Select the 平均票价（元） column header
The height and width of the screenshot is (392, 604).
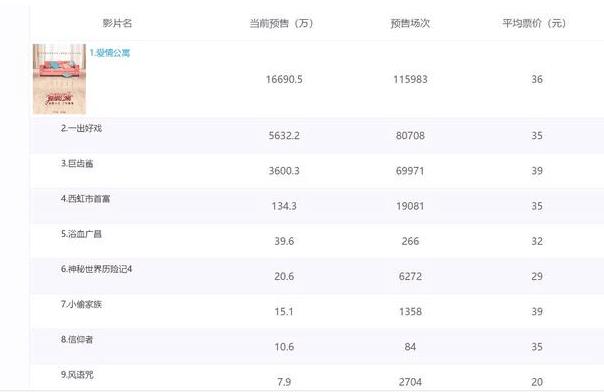pyautogui.click(x=534, y=23)
